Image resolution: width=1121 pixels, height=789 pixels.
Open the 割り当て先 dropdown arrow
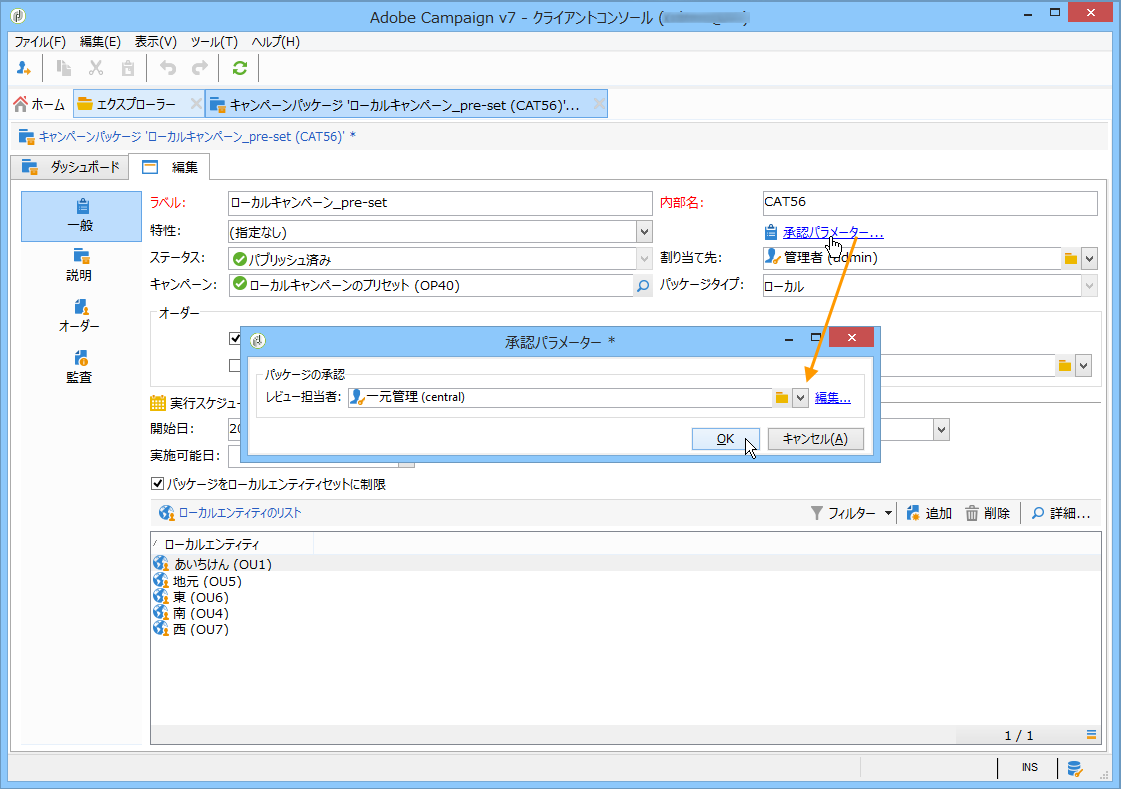pos(1089,259)
